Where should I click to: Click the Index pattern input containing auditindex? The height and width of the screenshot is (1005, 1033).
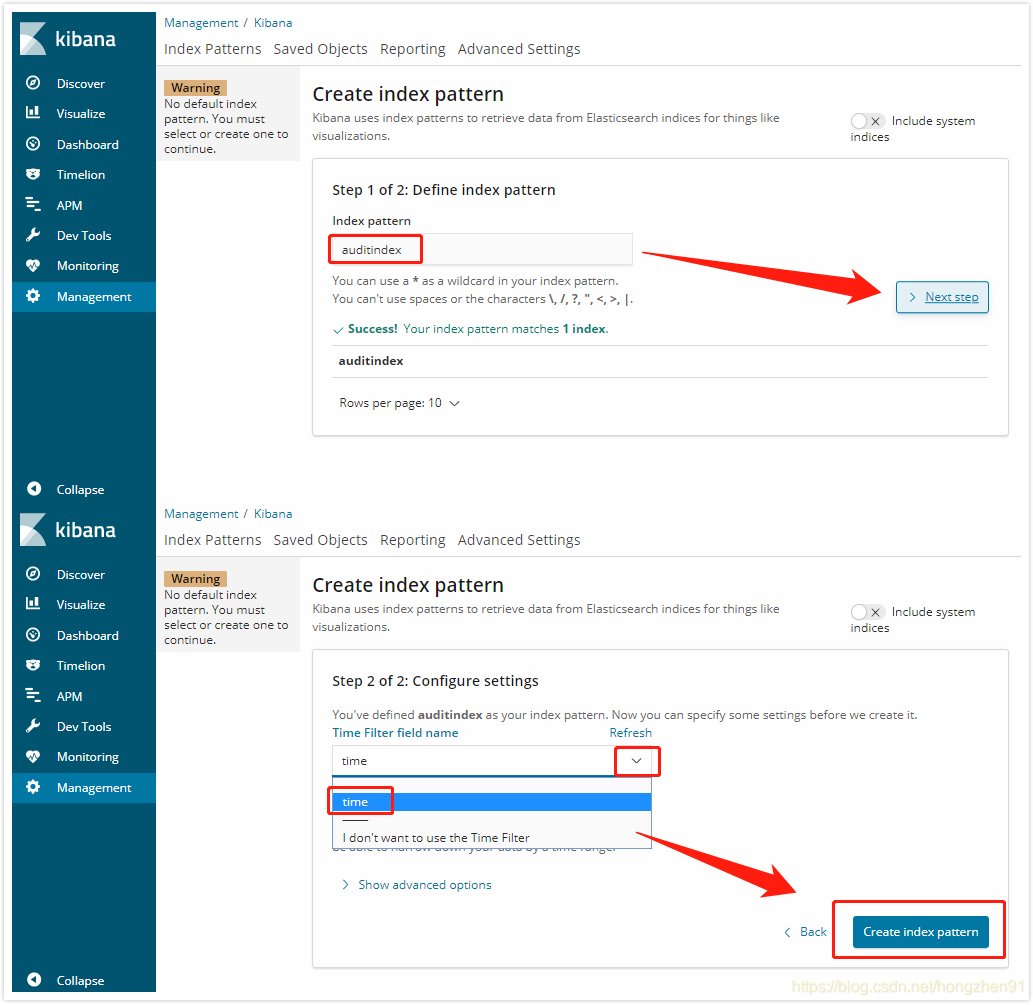coord(482,250)
